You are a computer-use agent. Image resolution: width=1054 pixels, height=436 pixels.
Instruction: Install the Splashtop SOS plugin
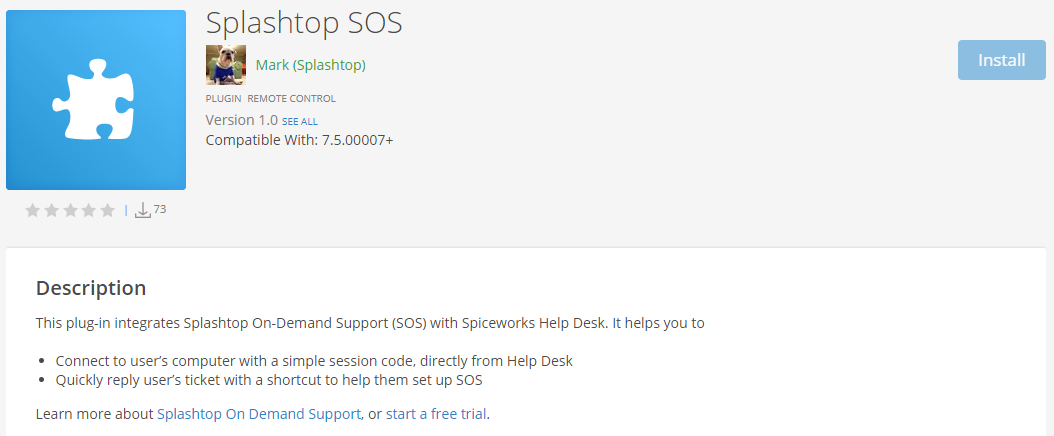tap(1001, 60)
